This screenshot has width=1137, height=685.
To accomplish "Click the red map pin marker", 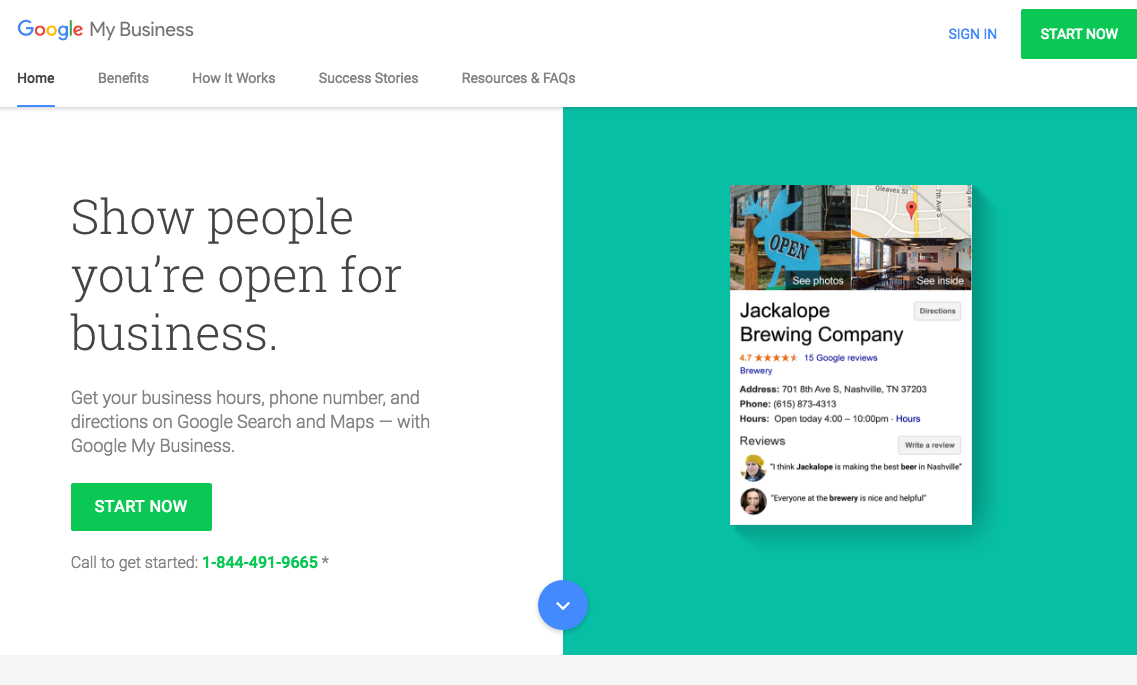I will pos(910,209).
